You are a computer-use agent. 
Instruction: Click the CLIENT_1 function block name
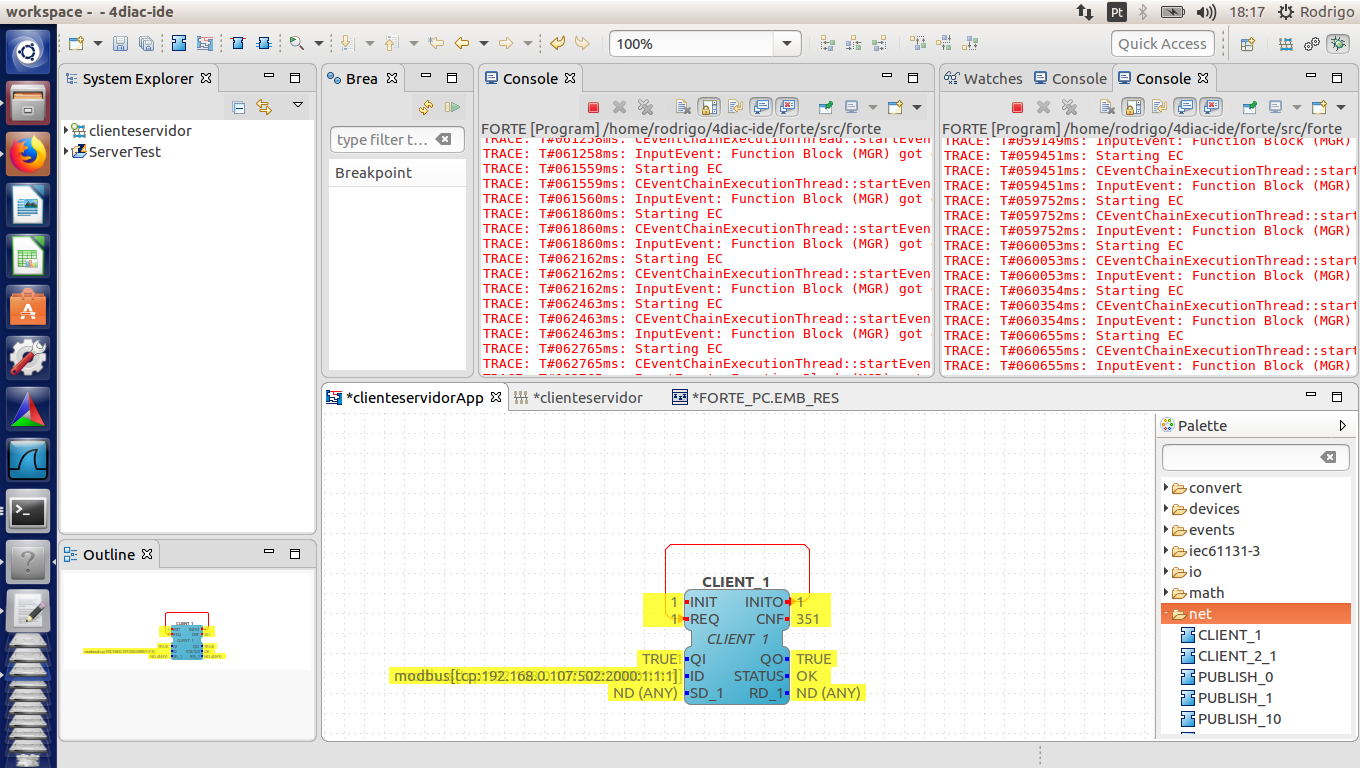(x=736, y=581)
